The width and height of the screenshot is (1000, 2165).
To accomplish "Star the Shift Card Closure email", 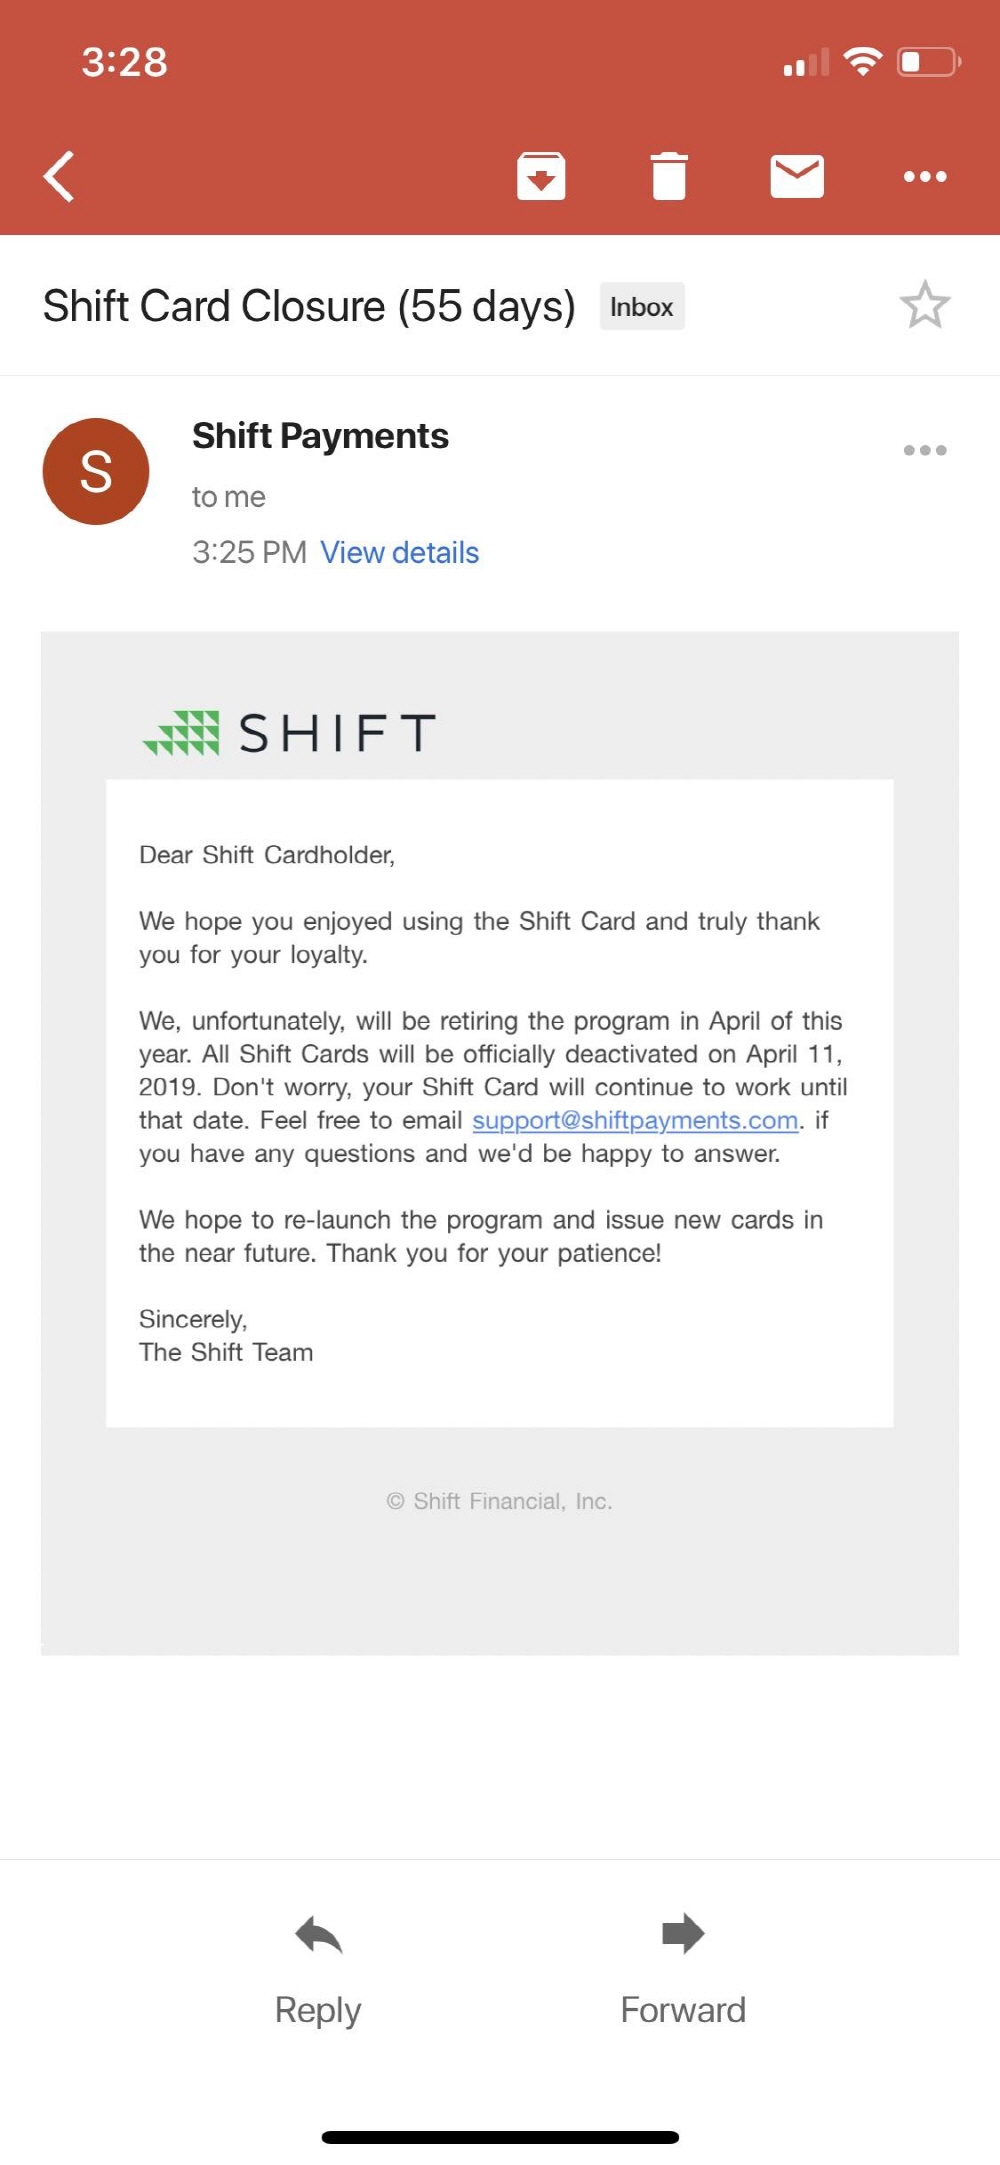I will 925,305.
